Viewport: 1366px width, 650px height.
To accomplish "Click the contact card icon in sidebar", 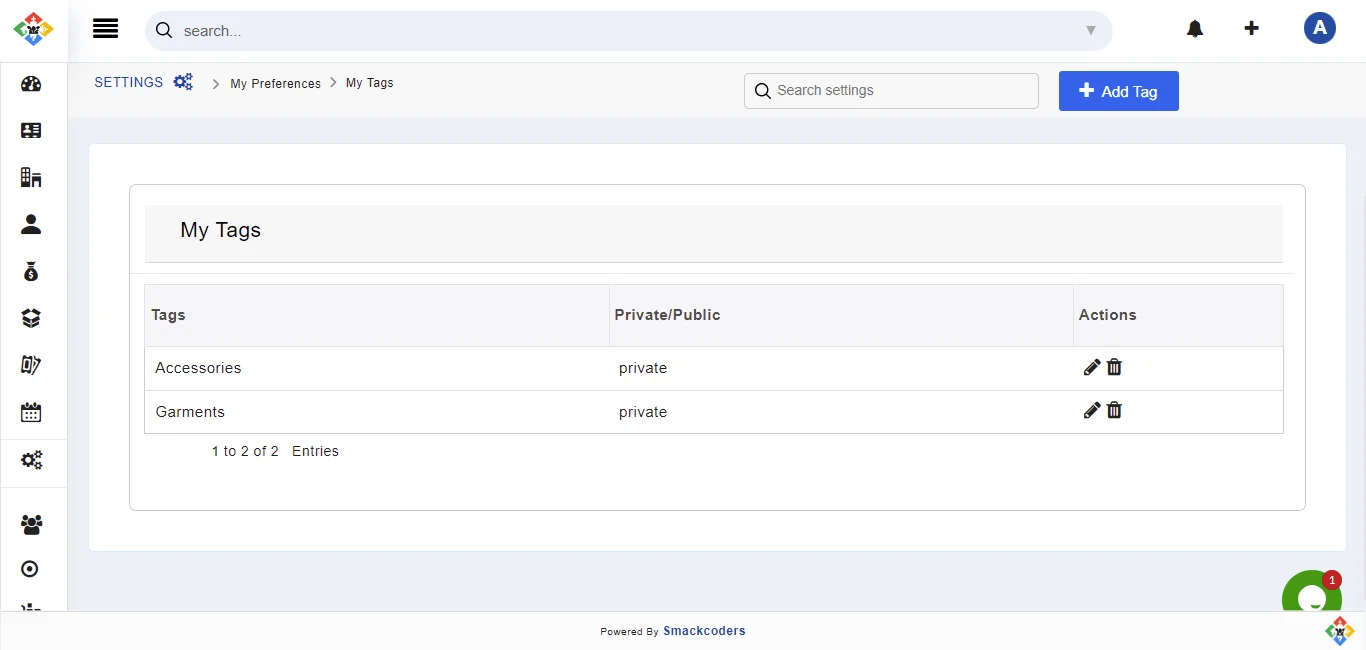I will (x=31, y=131).
